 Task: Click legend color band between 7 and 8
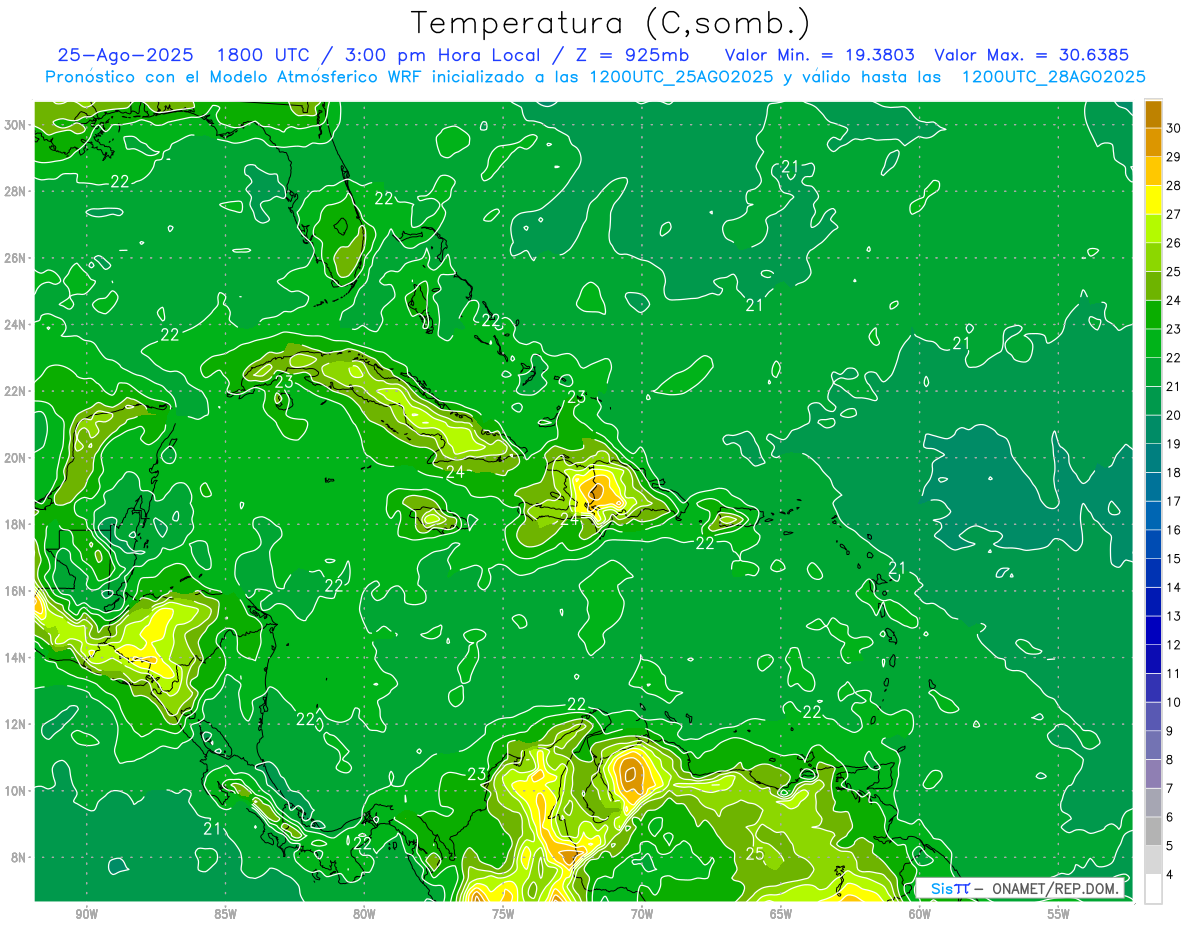[x=1153, y=774]
